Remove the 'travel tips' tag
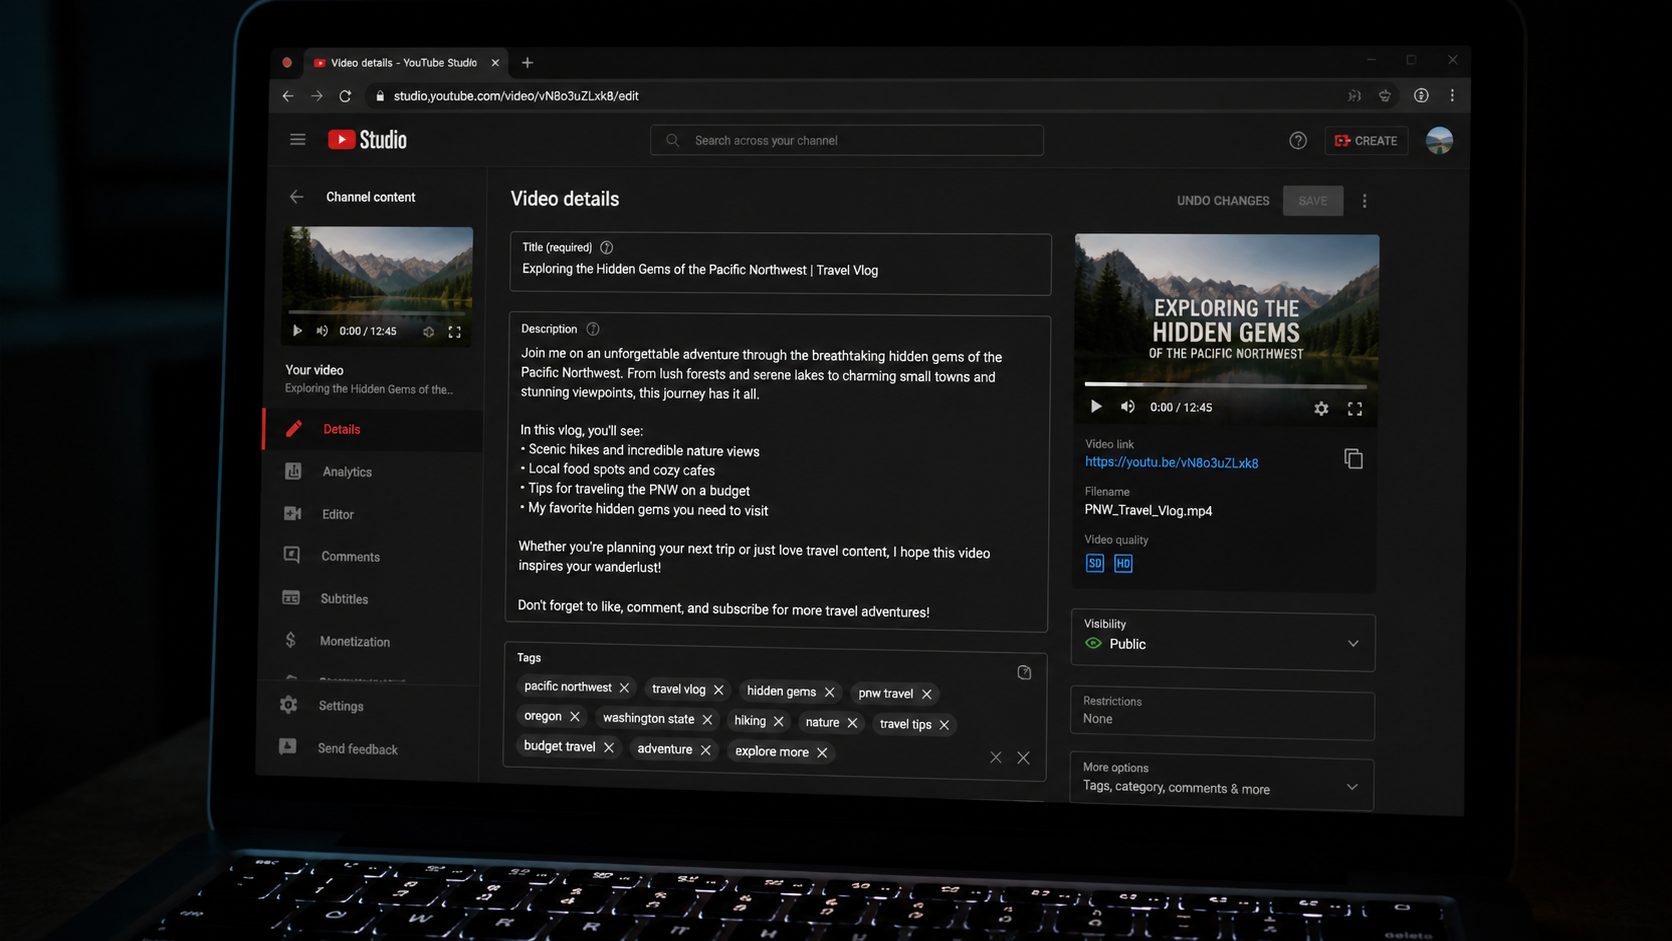This screenshot has width=1672, height=941. 944,725
